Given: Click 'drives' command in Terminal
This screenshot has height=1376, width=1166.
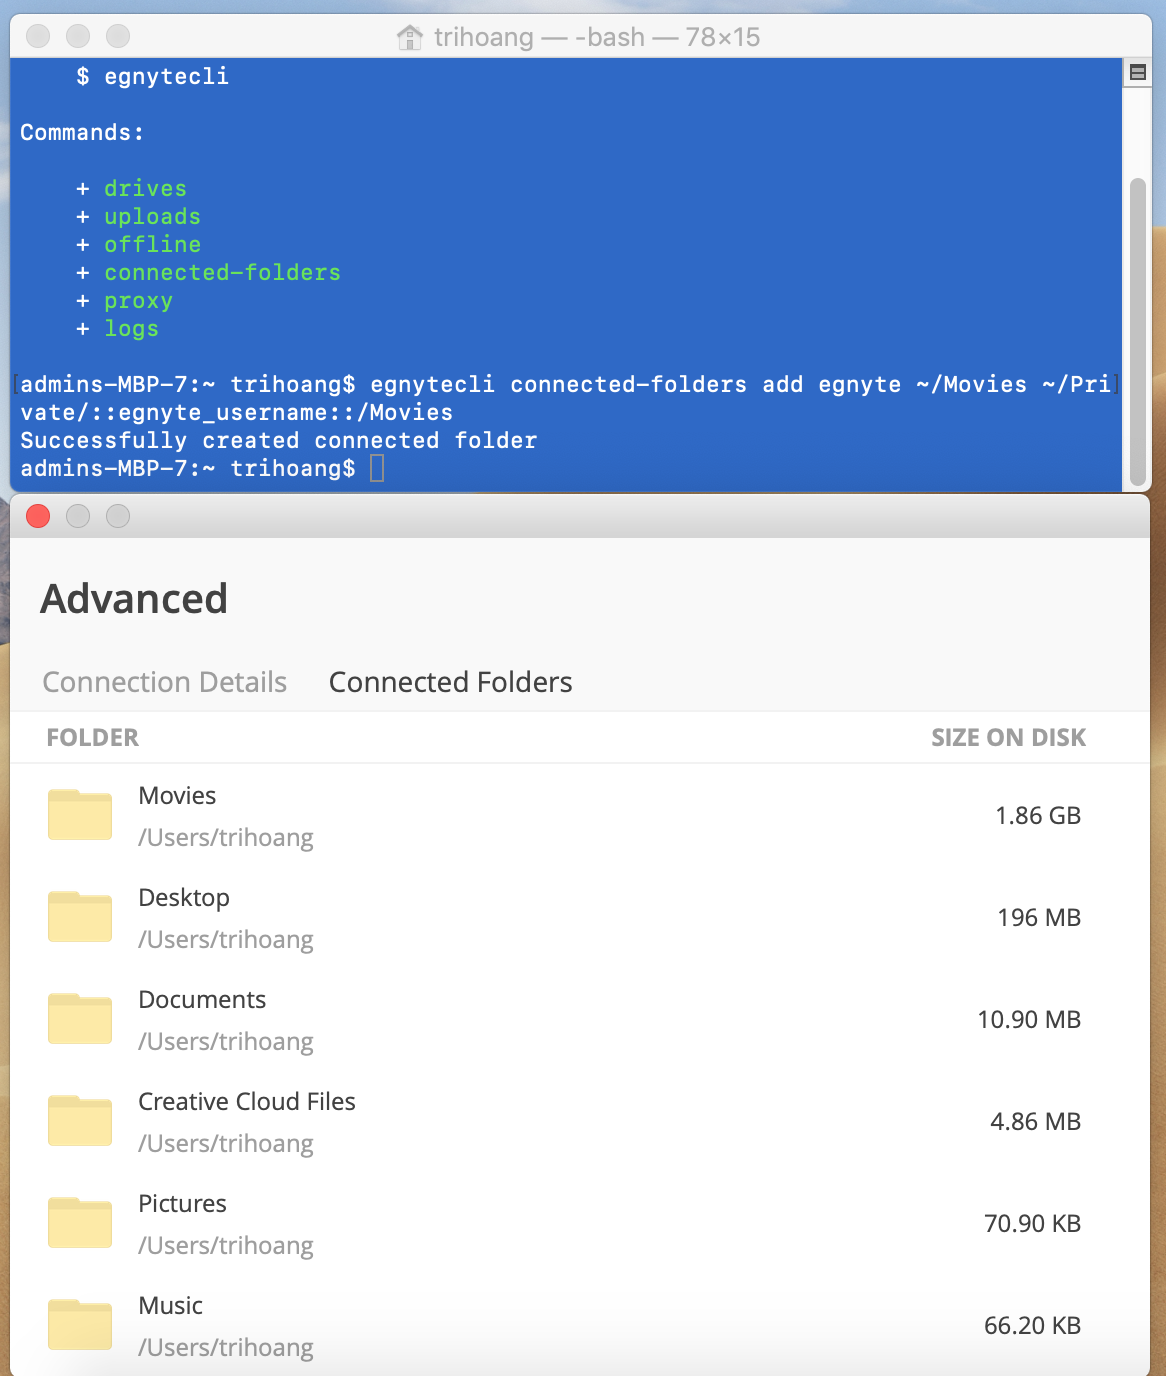Looking at the screenshot, I should [145, 188].
